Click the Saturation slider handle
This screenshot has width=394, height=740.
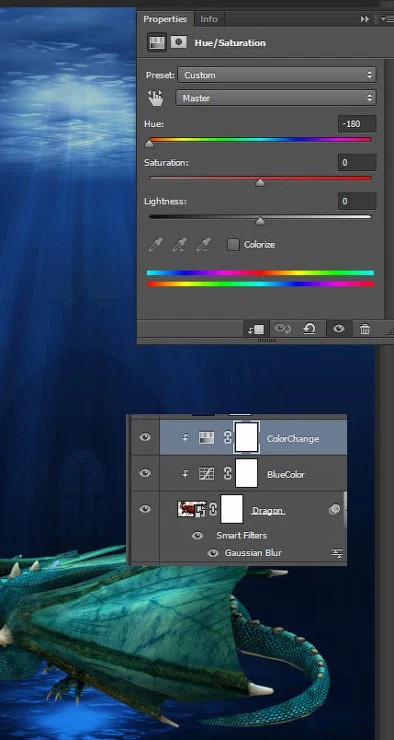(260, 183)
